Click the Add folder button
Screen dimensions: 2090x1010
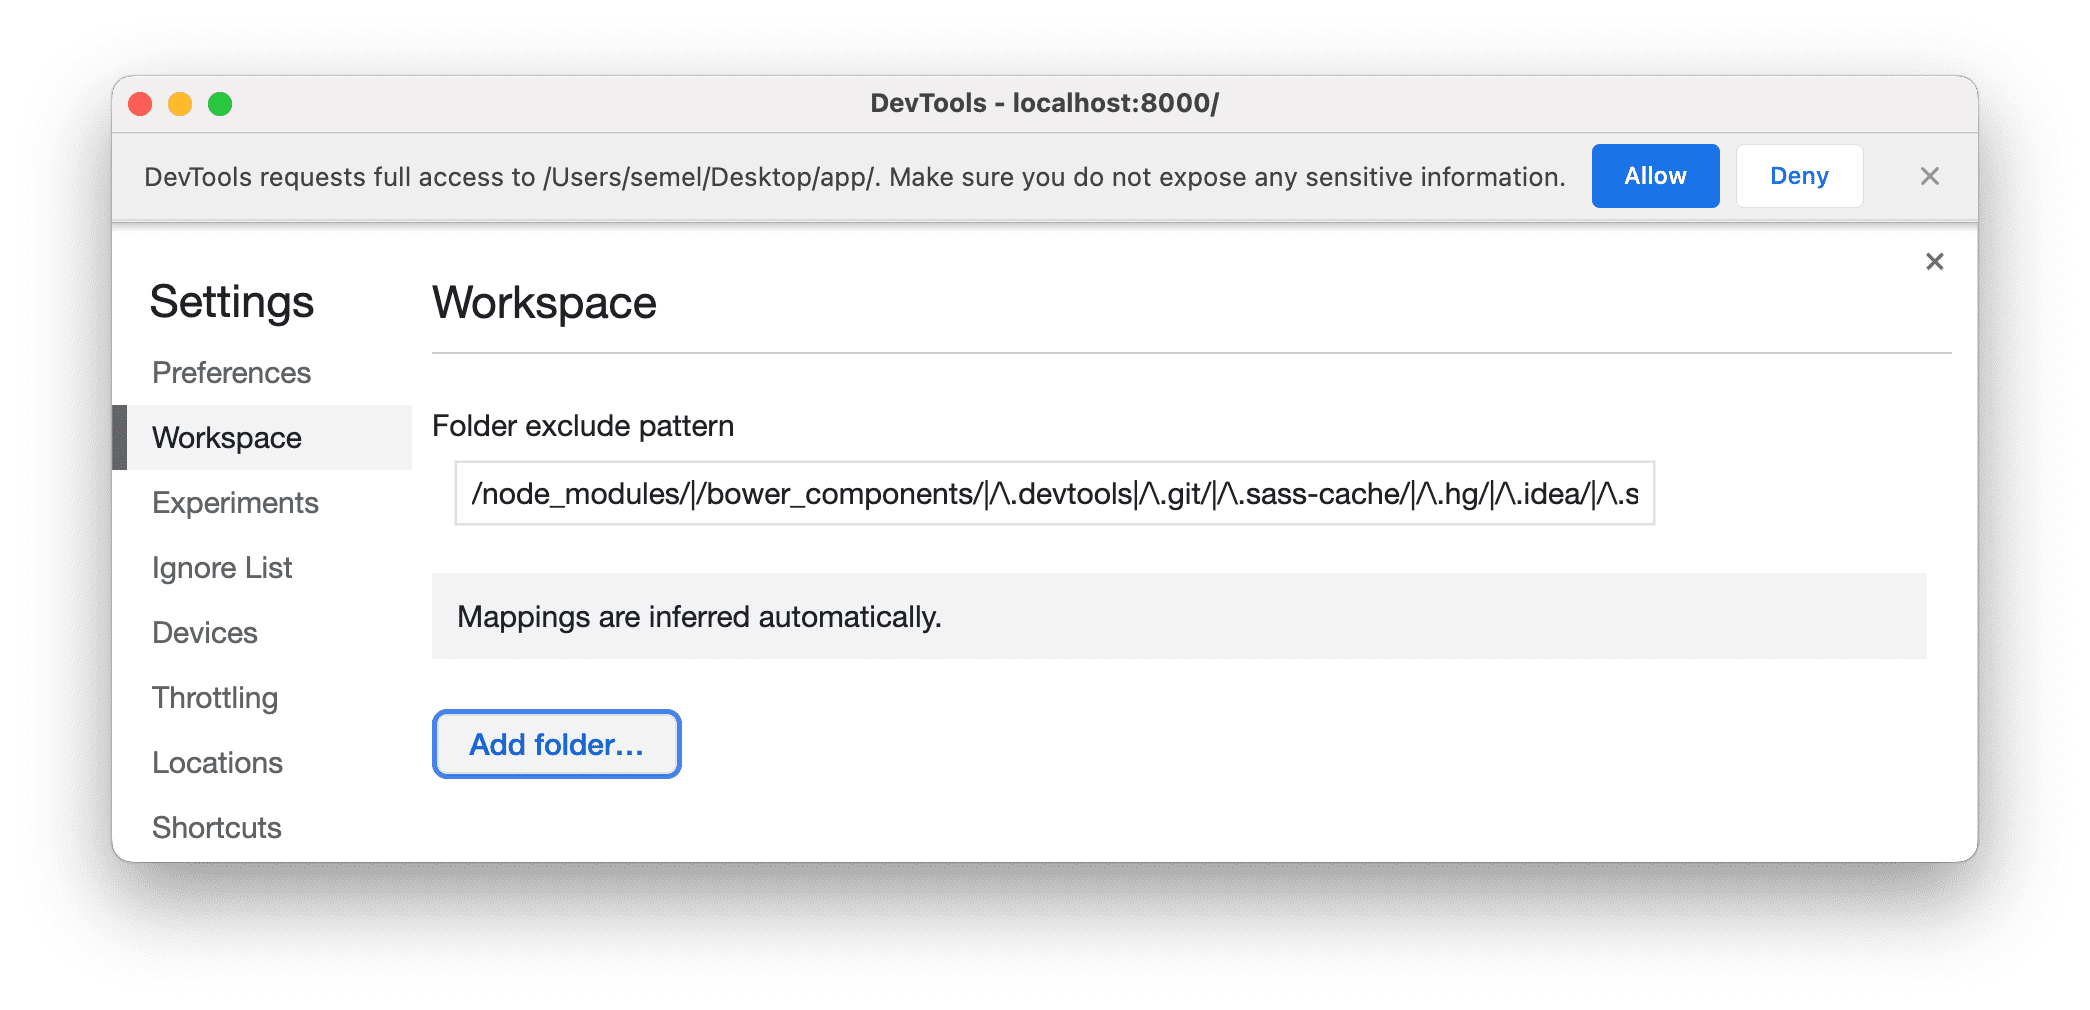[556, 744]
